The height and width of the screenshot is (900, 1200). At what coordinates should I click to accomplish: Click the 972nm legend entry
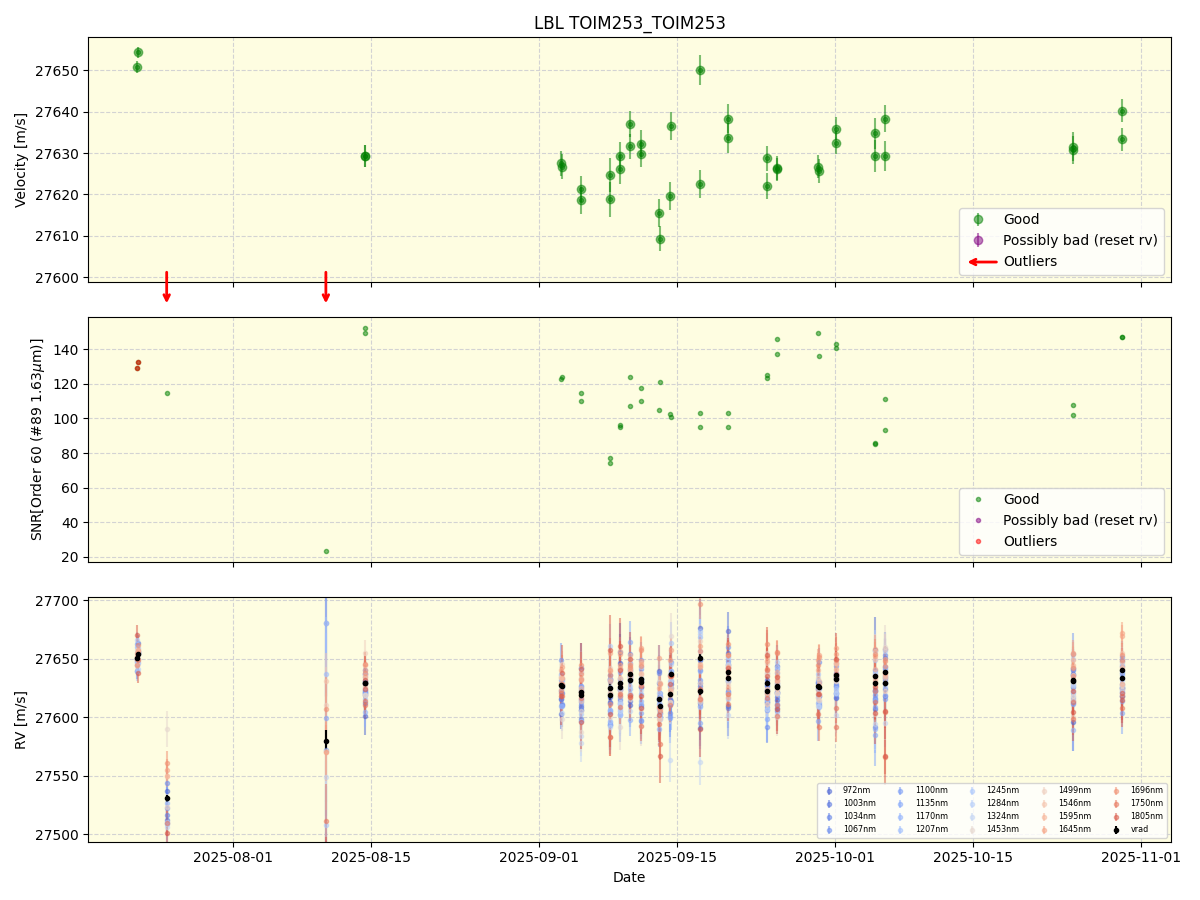coord(848,790)
